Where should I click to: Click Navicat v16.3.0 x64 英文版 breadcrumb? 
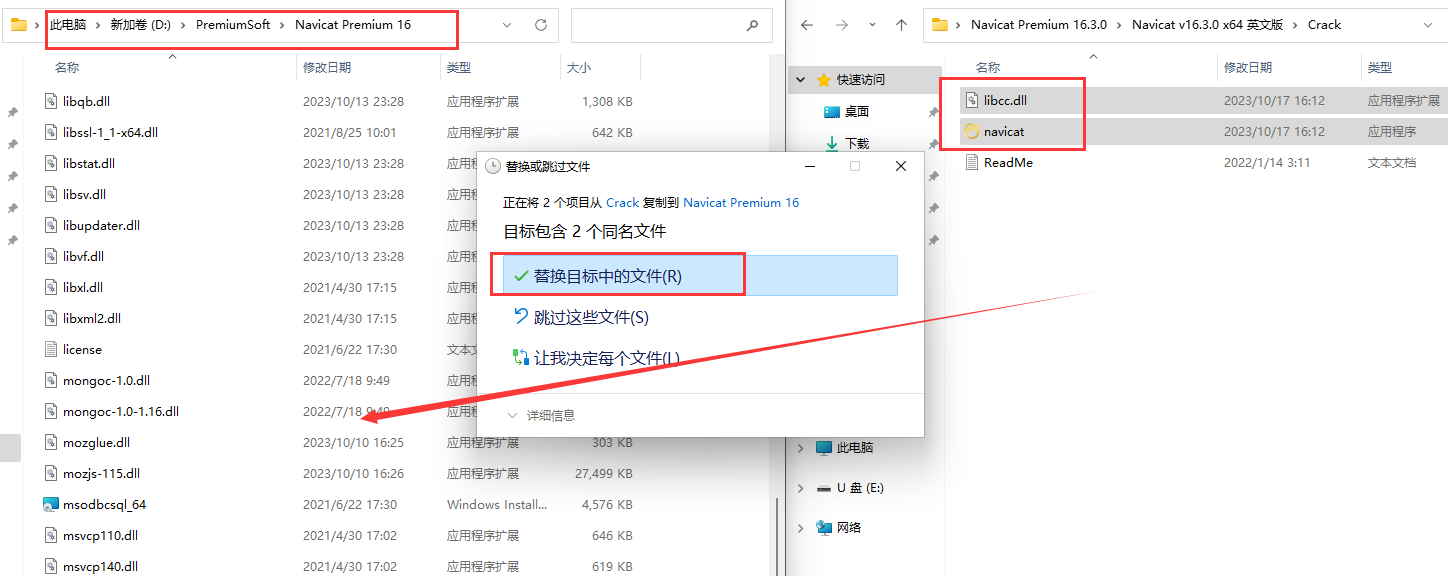pyautogui.click(x=1207, y=25)
